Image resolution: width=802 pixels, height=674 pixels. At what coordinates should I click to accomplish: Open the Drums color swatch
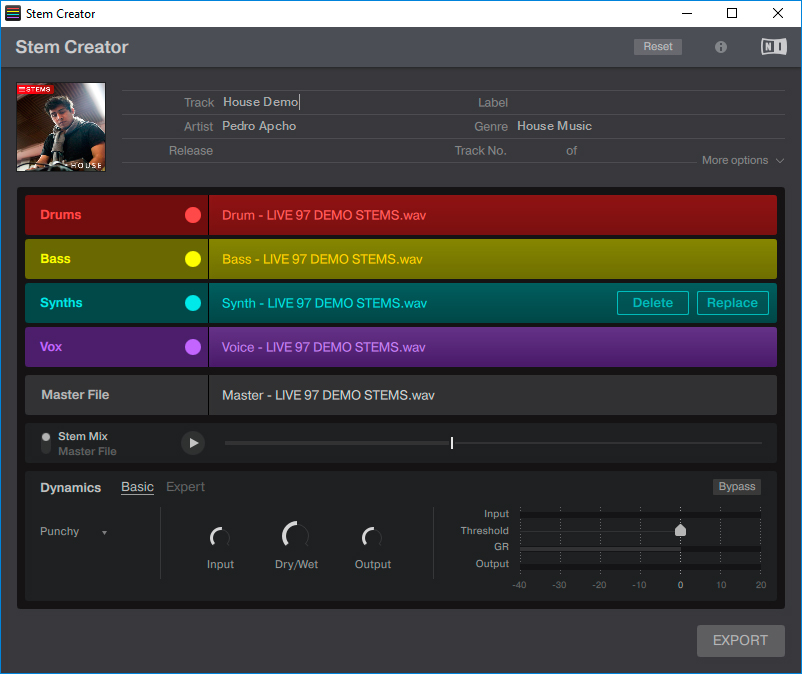point(193,215)
